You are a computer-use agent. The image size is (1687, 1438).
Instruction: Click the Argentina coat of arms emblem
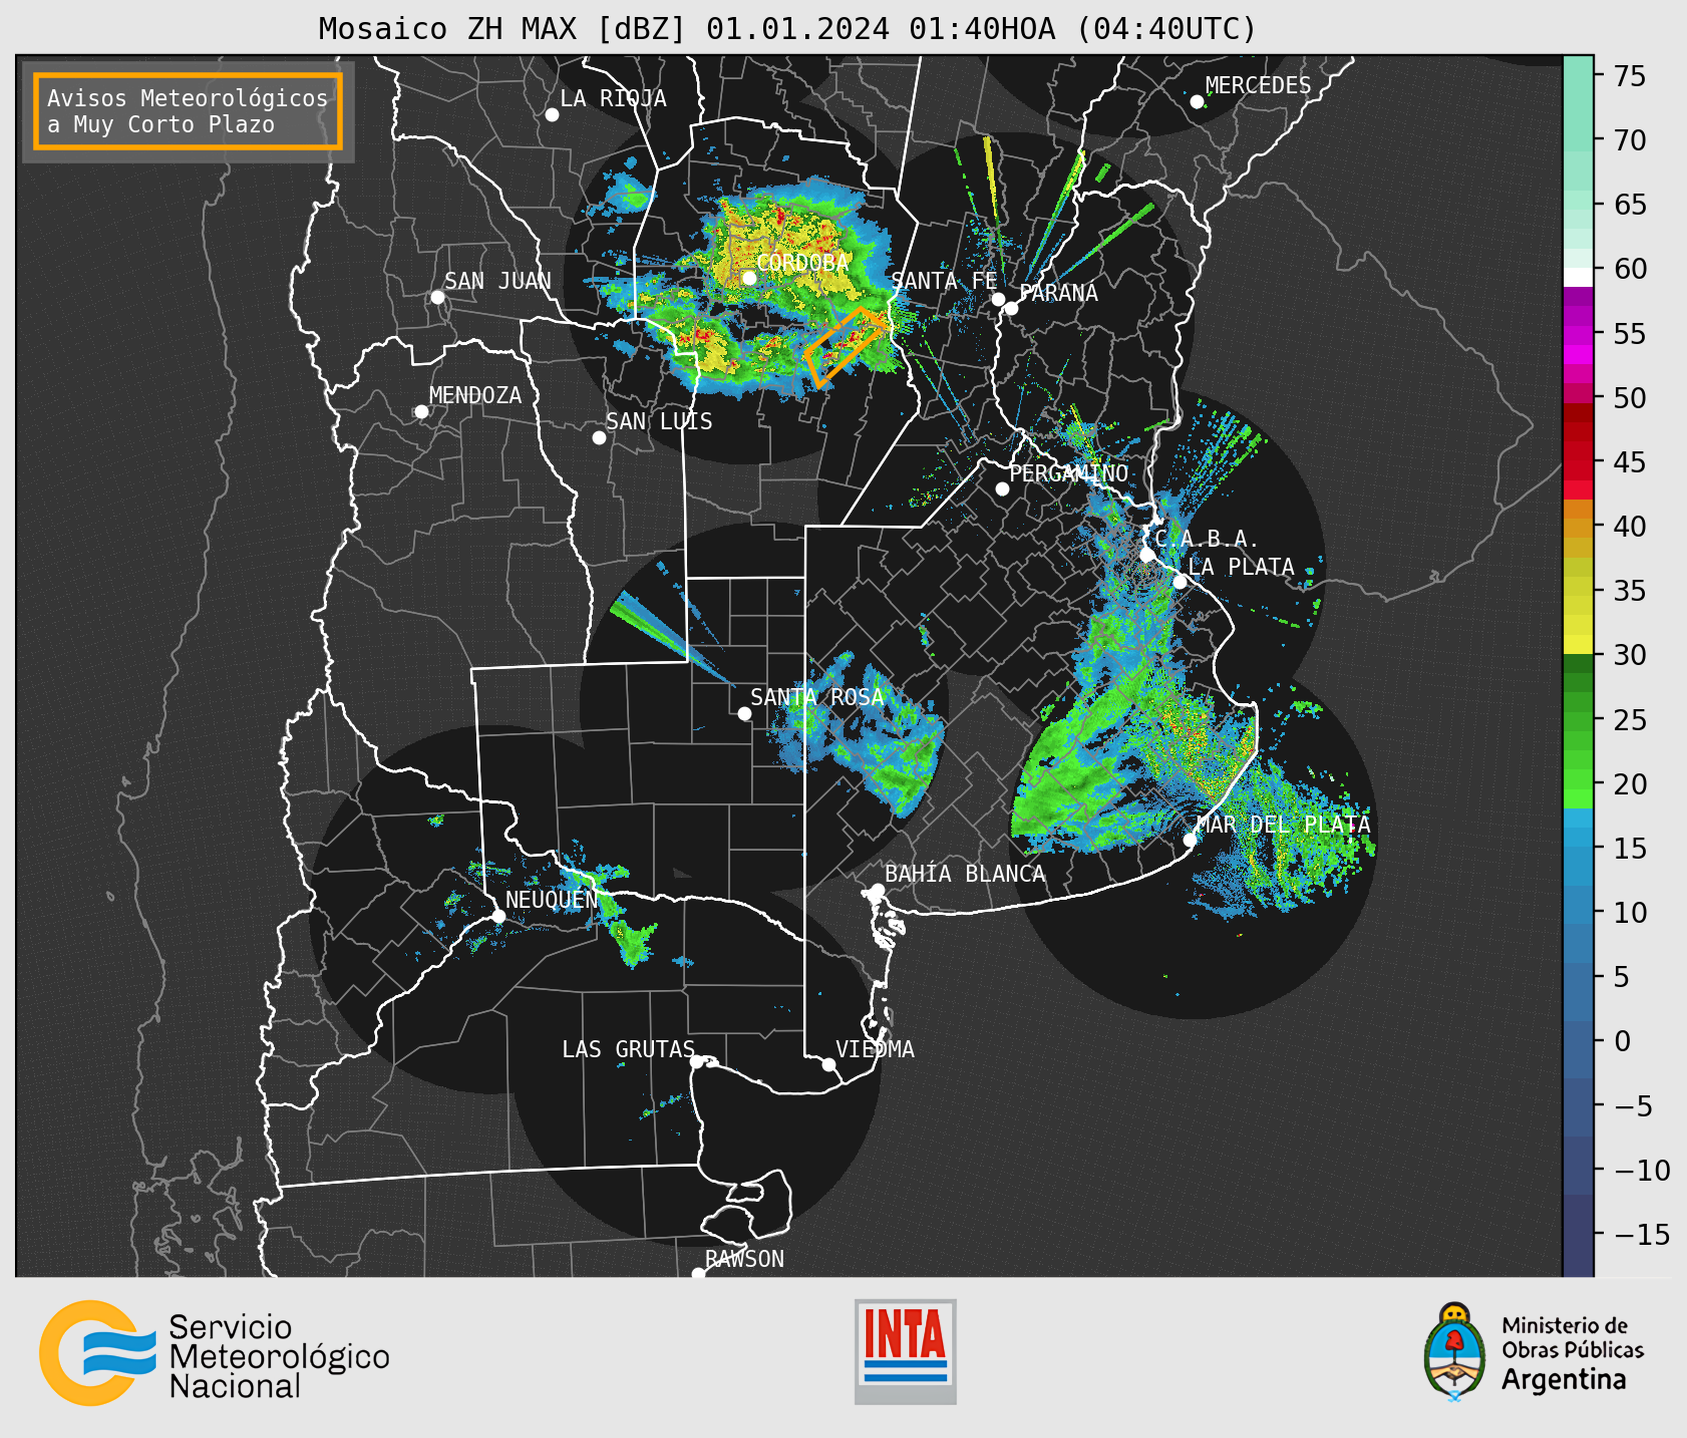[x=1455, y=1351]
